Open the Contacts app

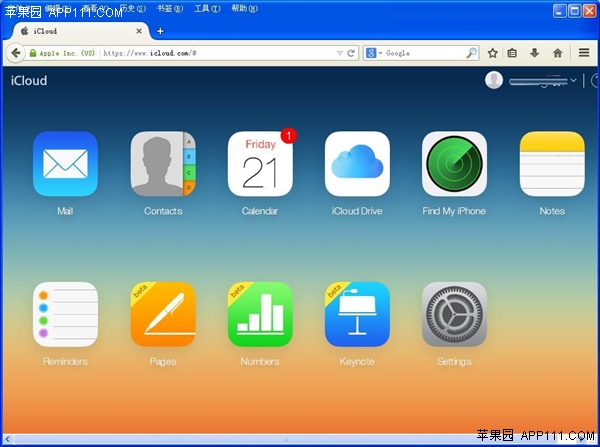coord(163,164)
